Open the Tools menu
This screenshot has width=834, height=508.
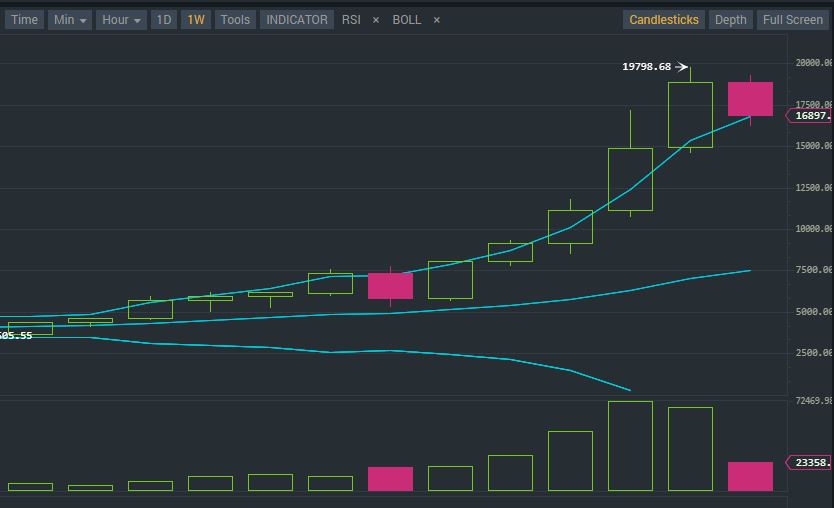pyautogui.click(x=235, y=20)
